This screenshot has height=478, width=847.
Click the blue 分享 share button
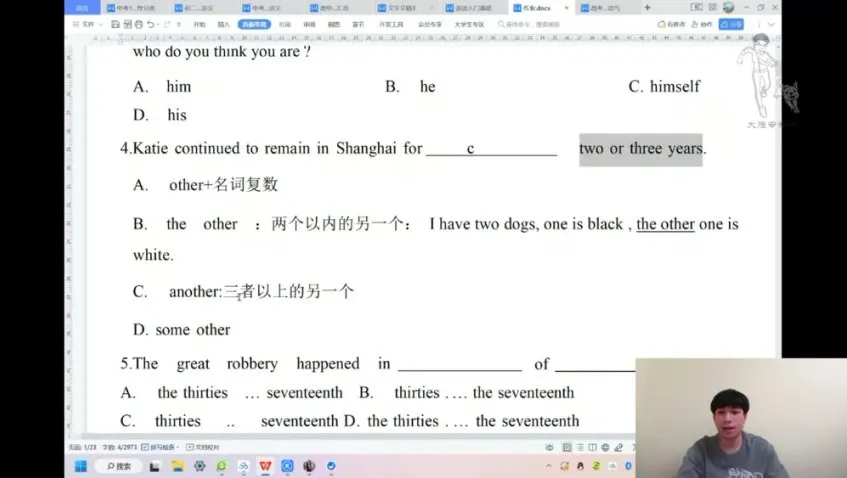click(732, 24)
